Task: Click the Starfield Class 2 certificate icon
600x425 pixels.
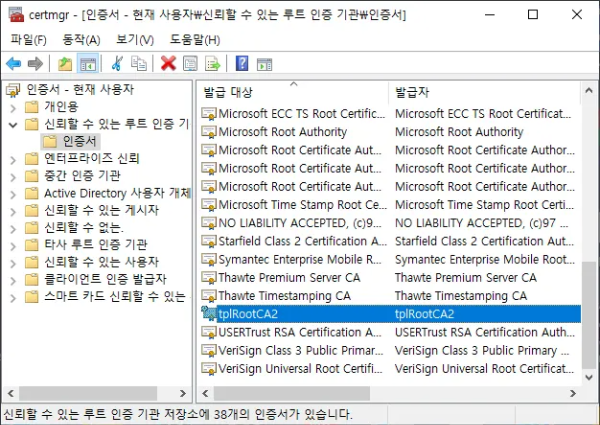Action: pos(209,241)
